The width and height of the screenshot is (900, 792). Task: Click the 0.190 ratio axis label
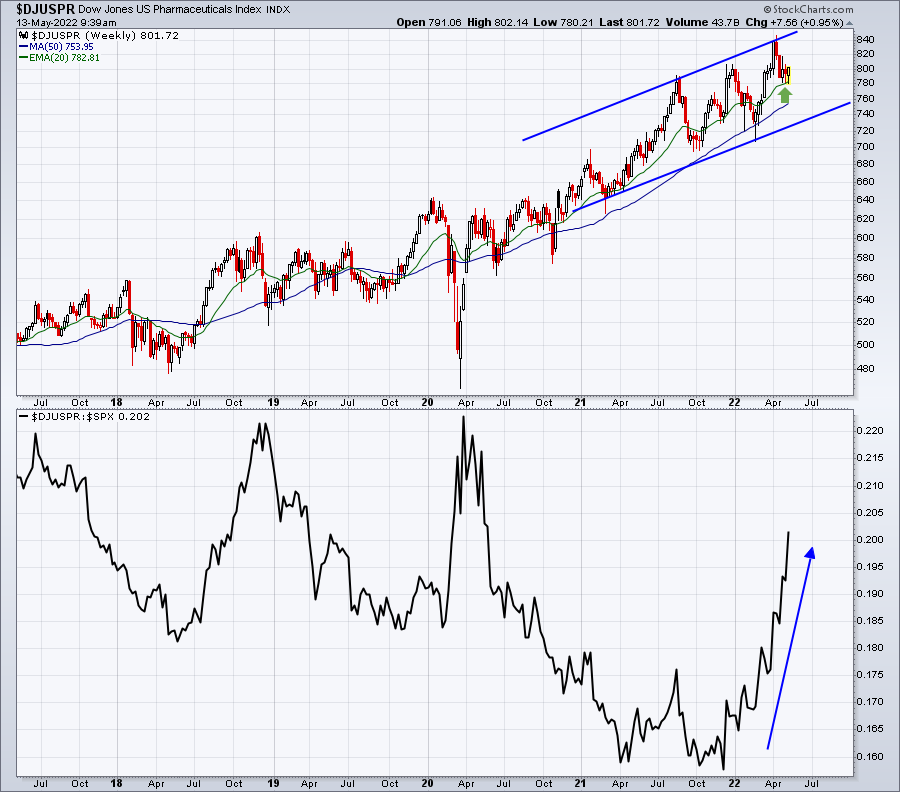click(x=870, y=593)
